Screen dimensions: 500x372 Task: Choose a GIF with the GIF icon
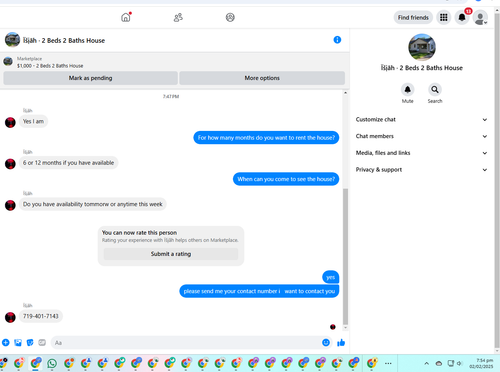pos(42,342)
